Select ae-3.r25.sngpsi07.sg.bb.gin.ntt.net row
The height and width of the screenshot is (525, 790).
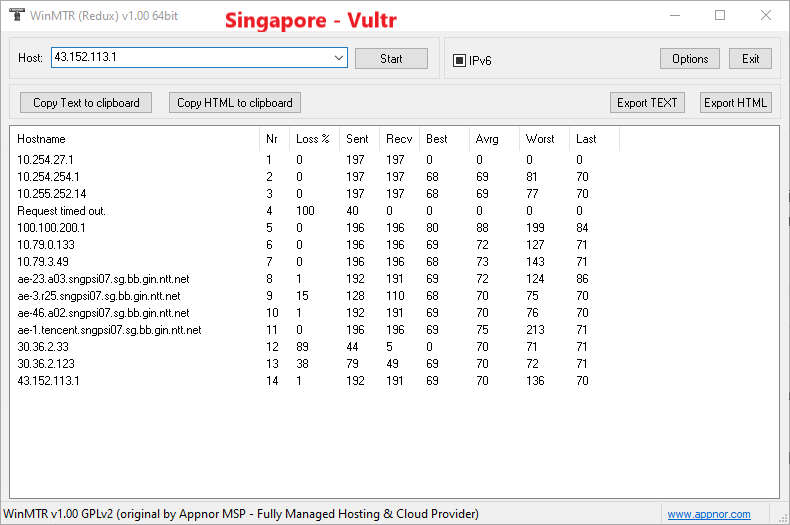[315, 296]
